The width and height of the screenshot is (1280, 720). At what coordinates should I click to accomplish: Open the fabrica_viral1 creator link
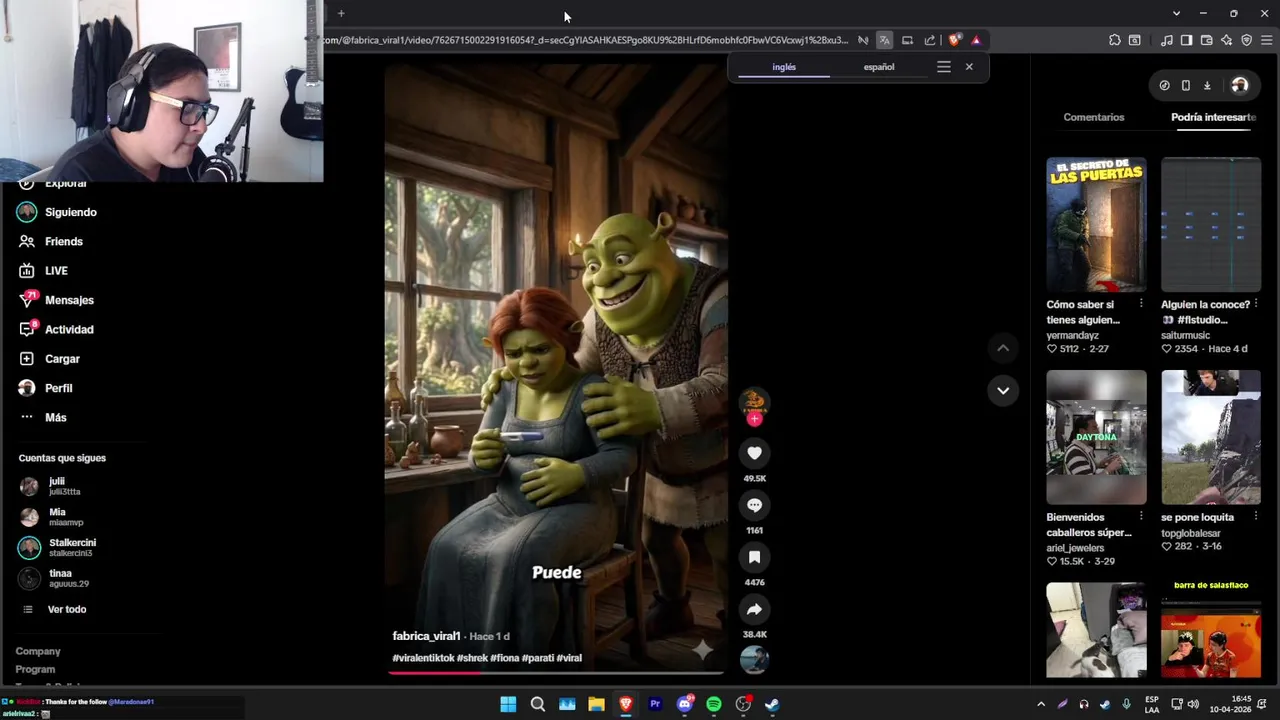[426, 636]
